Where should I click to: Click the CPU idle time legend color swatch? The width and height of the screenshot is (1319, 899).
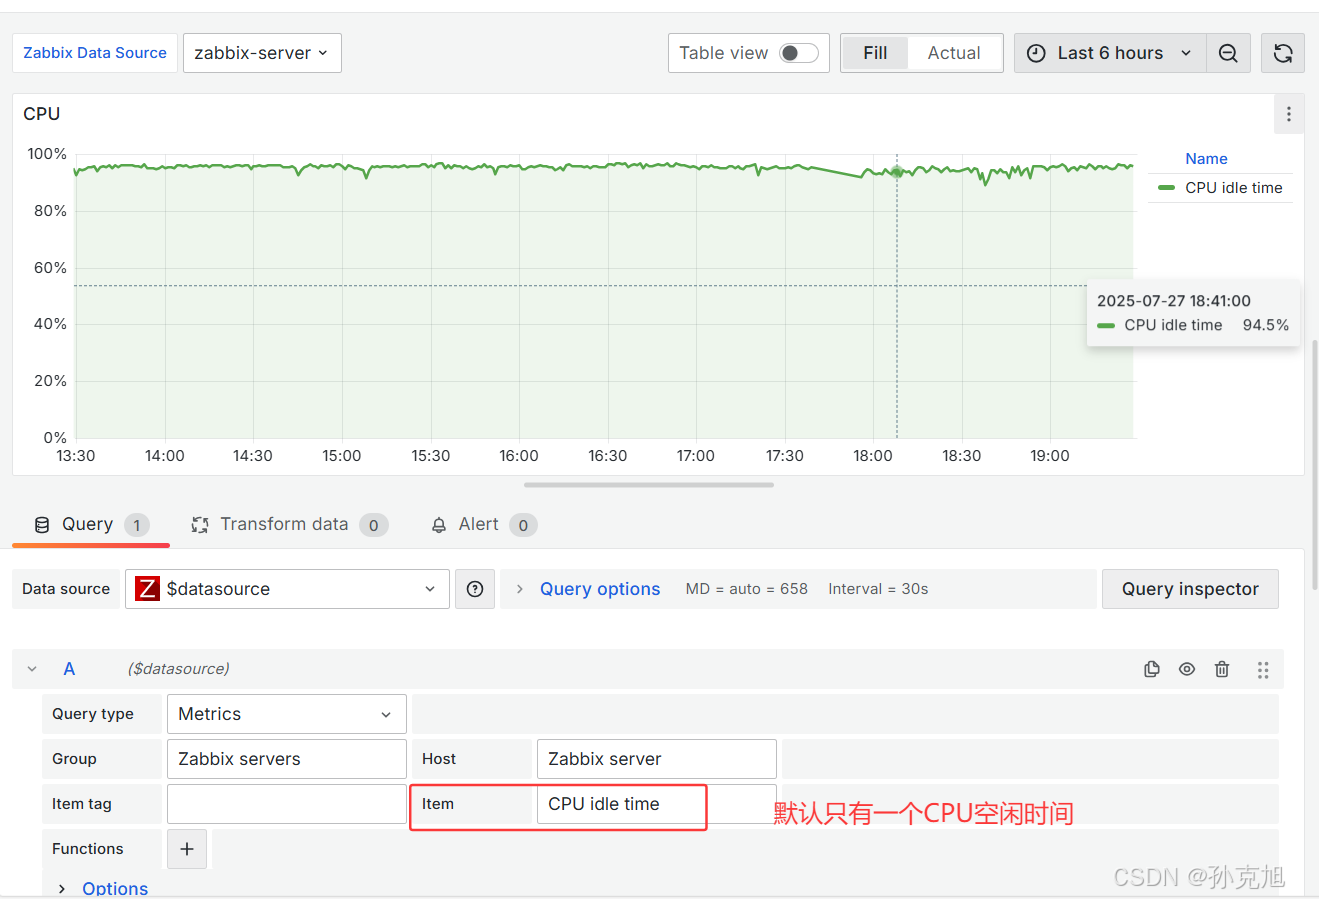tap(1166, 188)
